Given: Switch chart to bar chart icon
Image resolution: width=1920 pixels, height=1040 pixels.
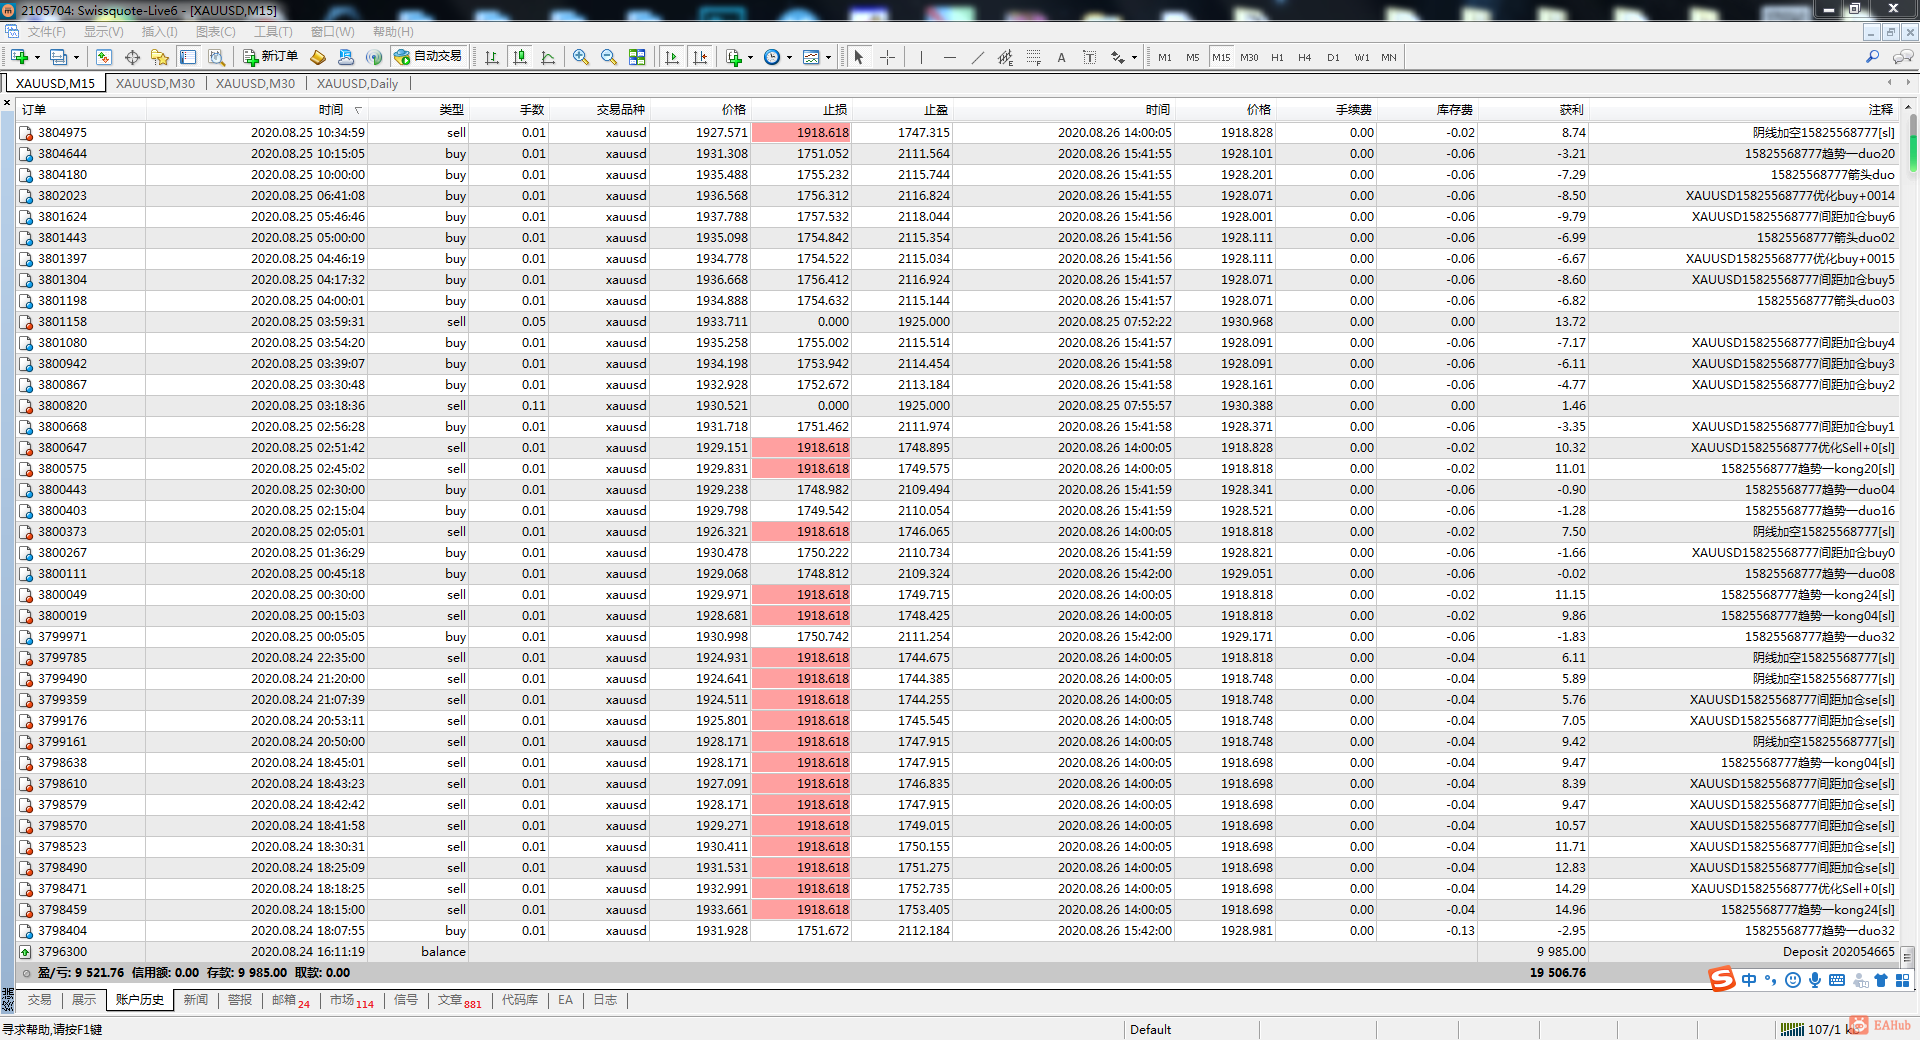Looking at the screenshot, I should coord(492,57).
